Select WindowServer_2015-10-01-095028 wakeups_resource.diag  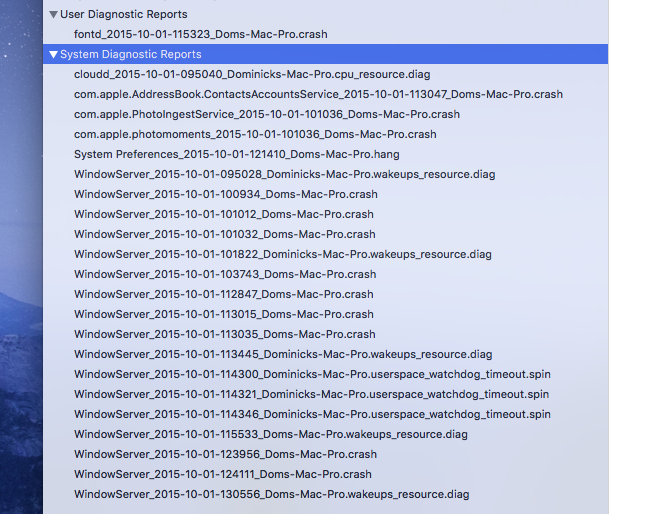[285, 174]
